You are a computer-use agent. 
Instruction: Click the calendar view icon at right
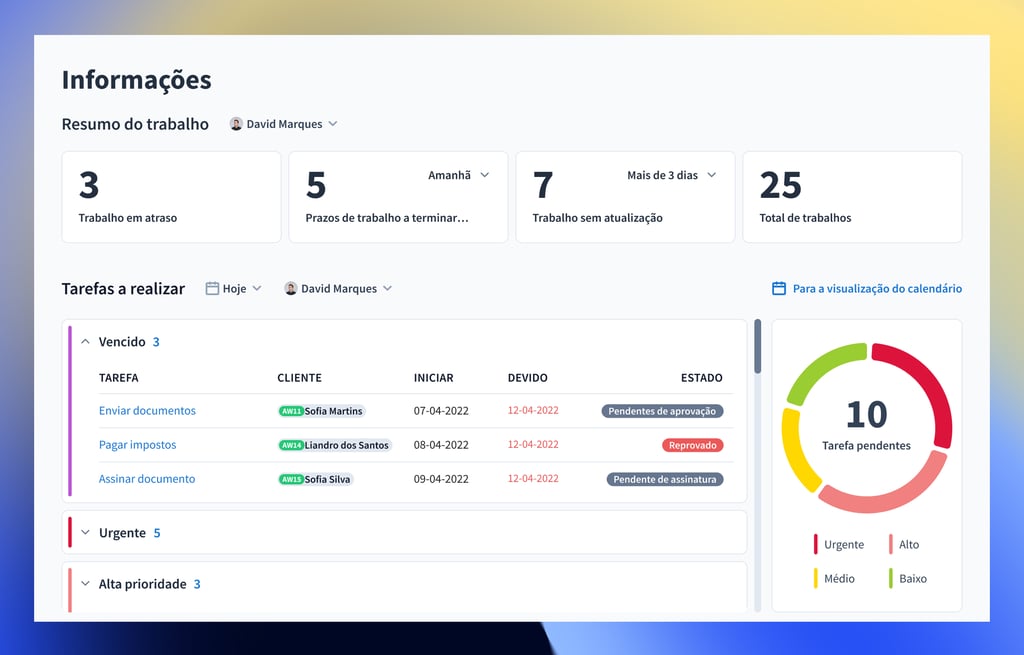click(x=779, y=288)
